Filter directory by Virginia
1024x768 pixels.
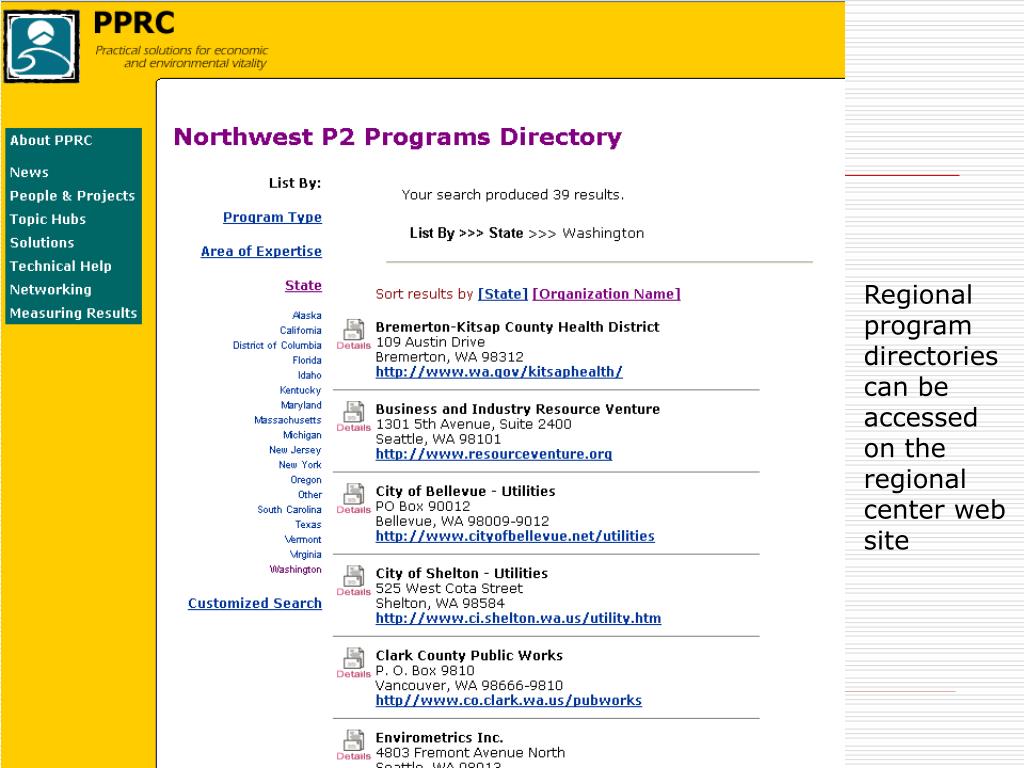[x=306, y=555]
